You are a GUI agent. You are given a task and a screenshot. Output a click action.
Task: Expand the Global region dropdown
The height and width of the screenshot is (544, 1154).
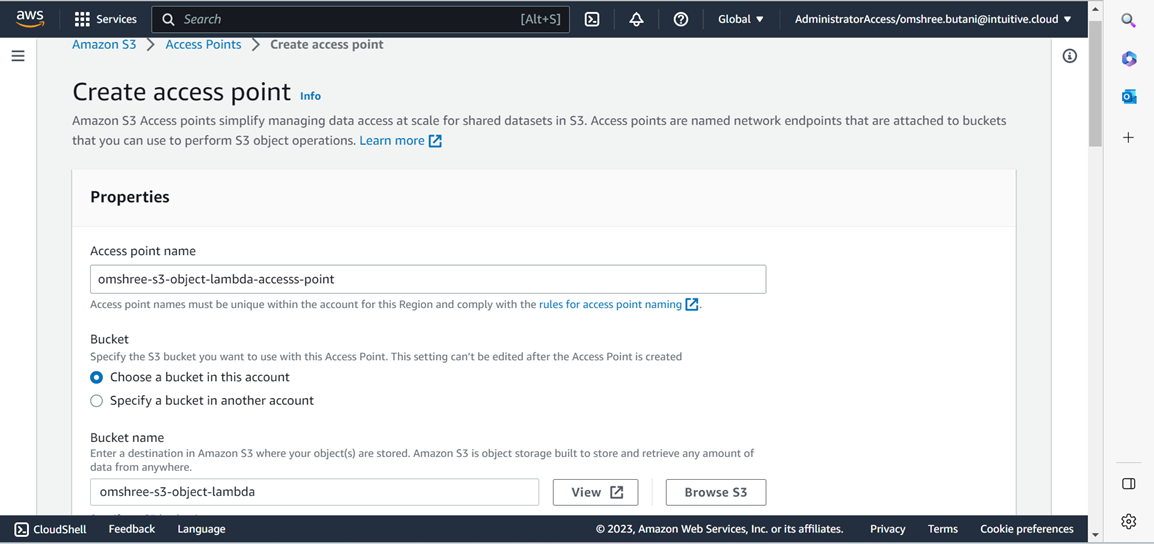pos(740,19)
